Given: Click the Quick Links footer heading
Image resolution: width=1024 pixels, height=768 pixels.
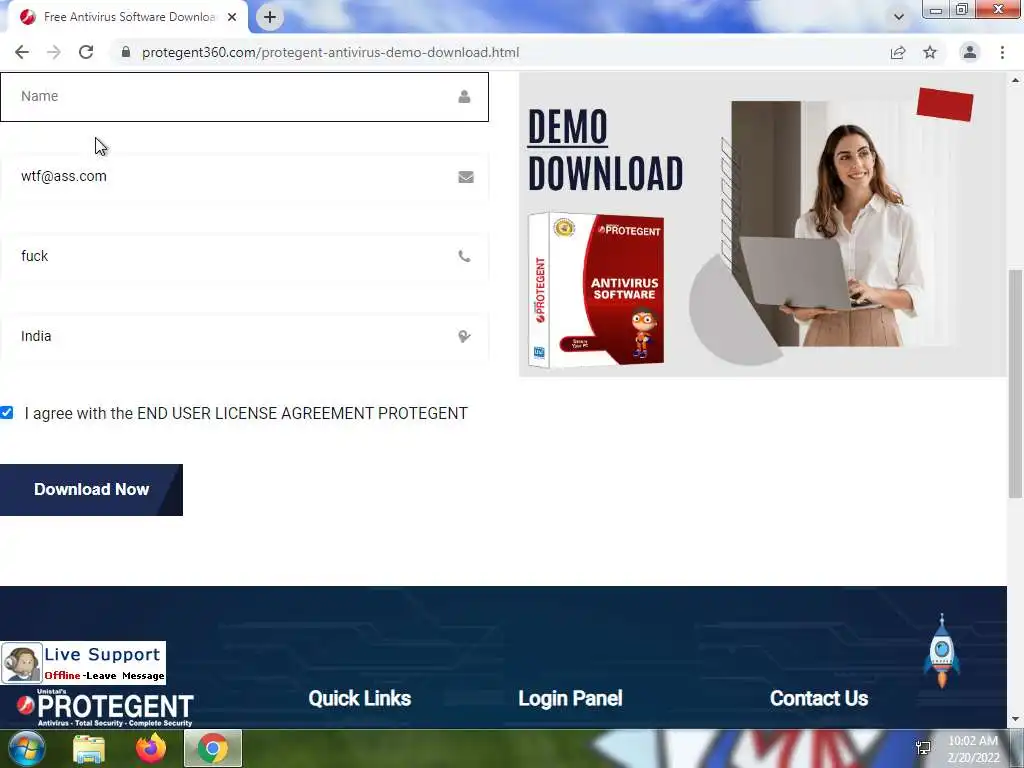Looking at the screenshot, I should 360,699.
